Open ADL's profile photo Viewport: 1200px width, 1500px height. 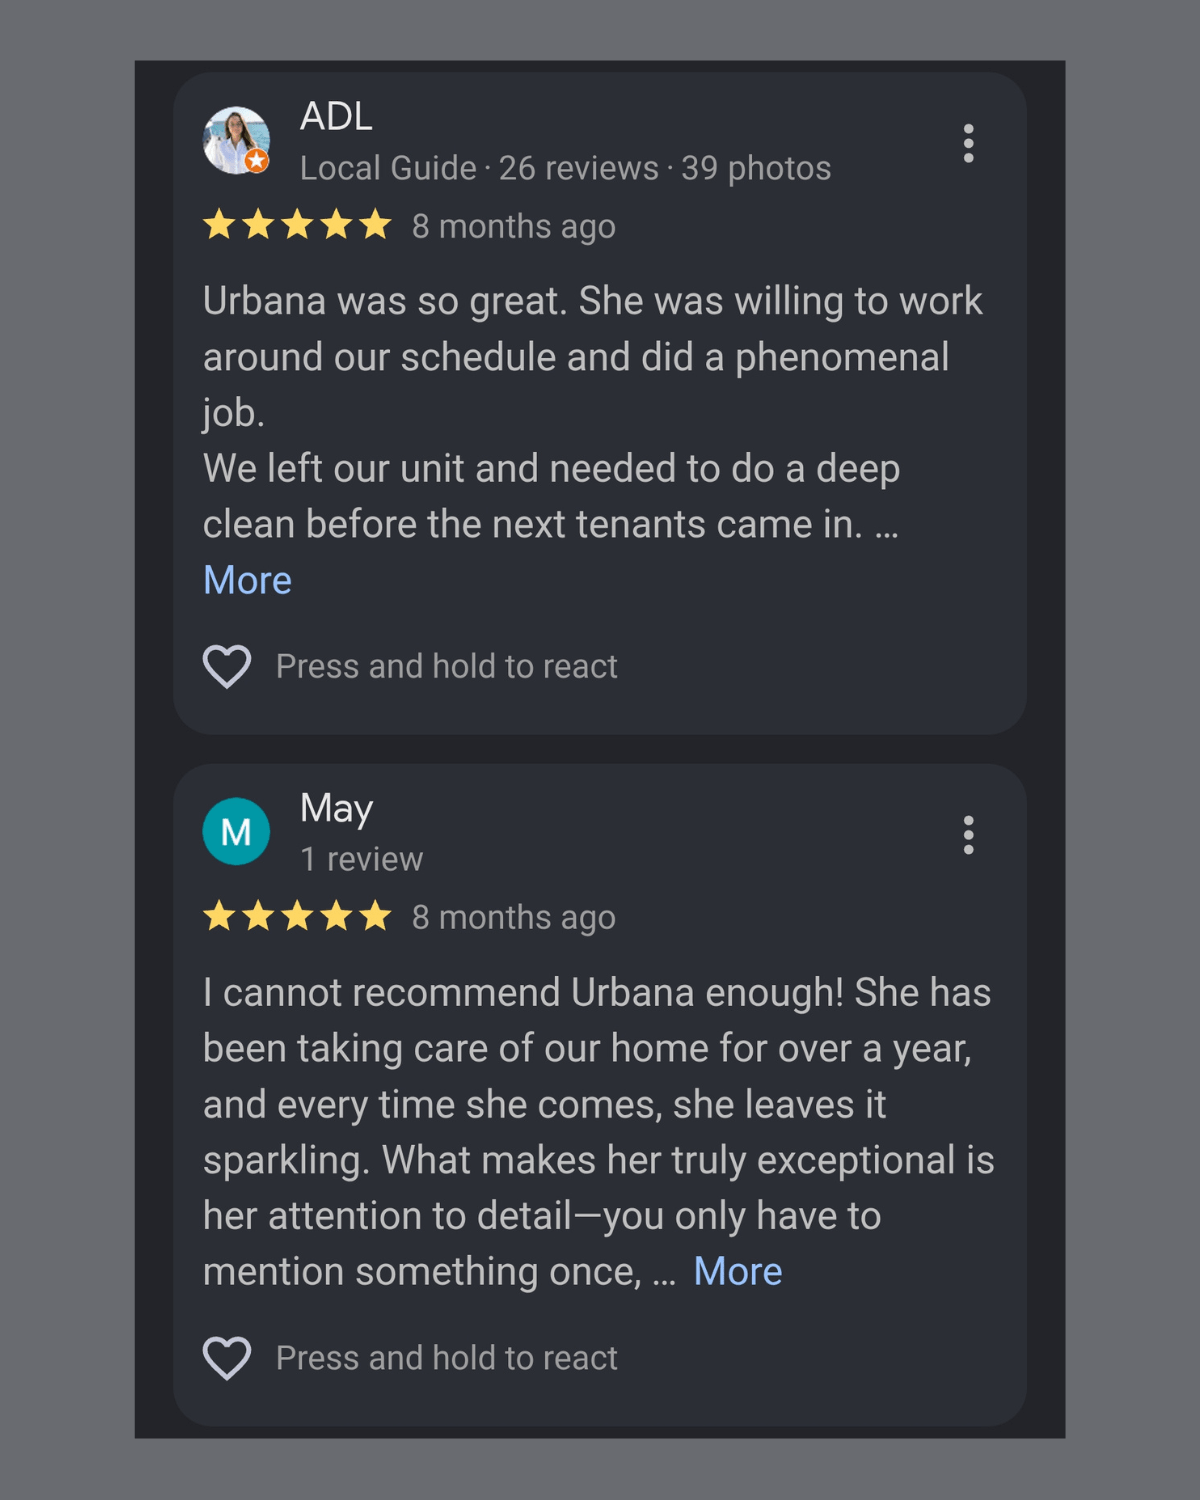[x=236, y=140]
